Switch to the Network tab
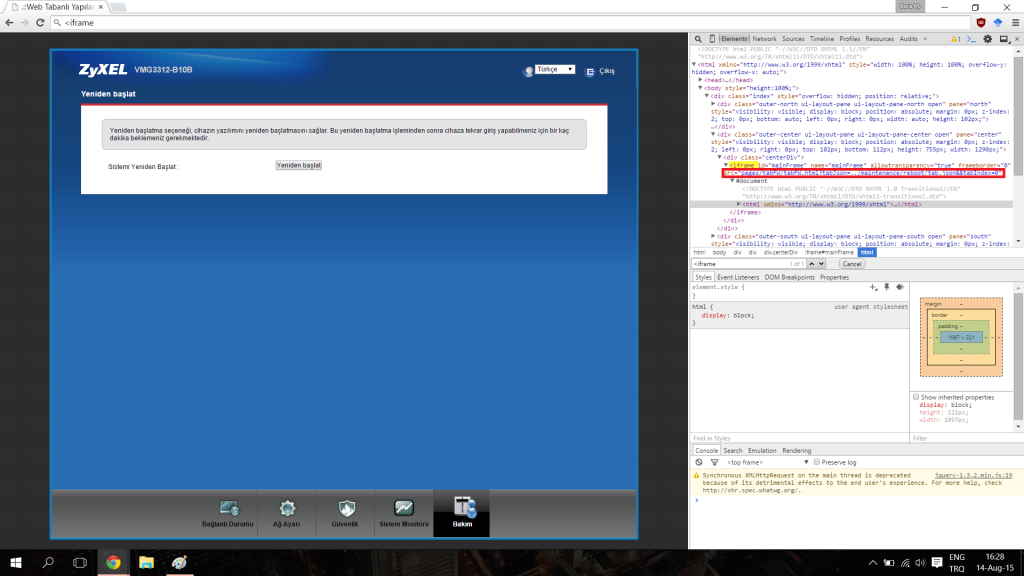The height and width of the screenshot is (576, 1024). [x=764, y=39]
